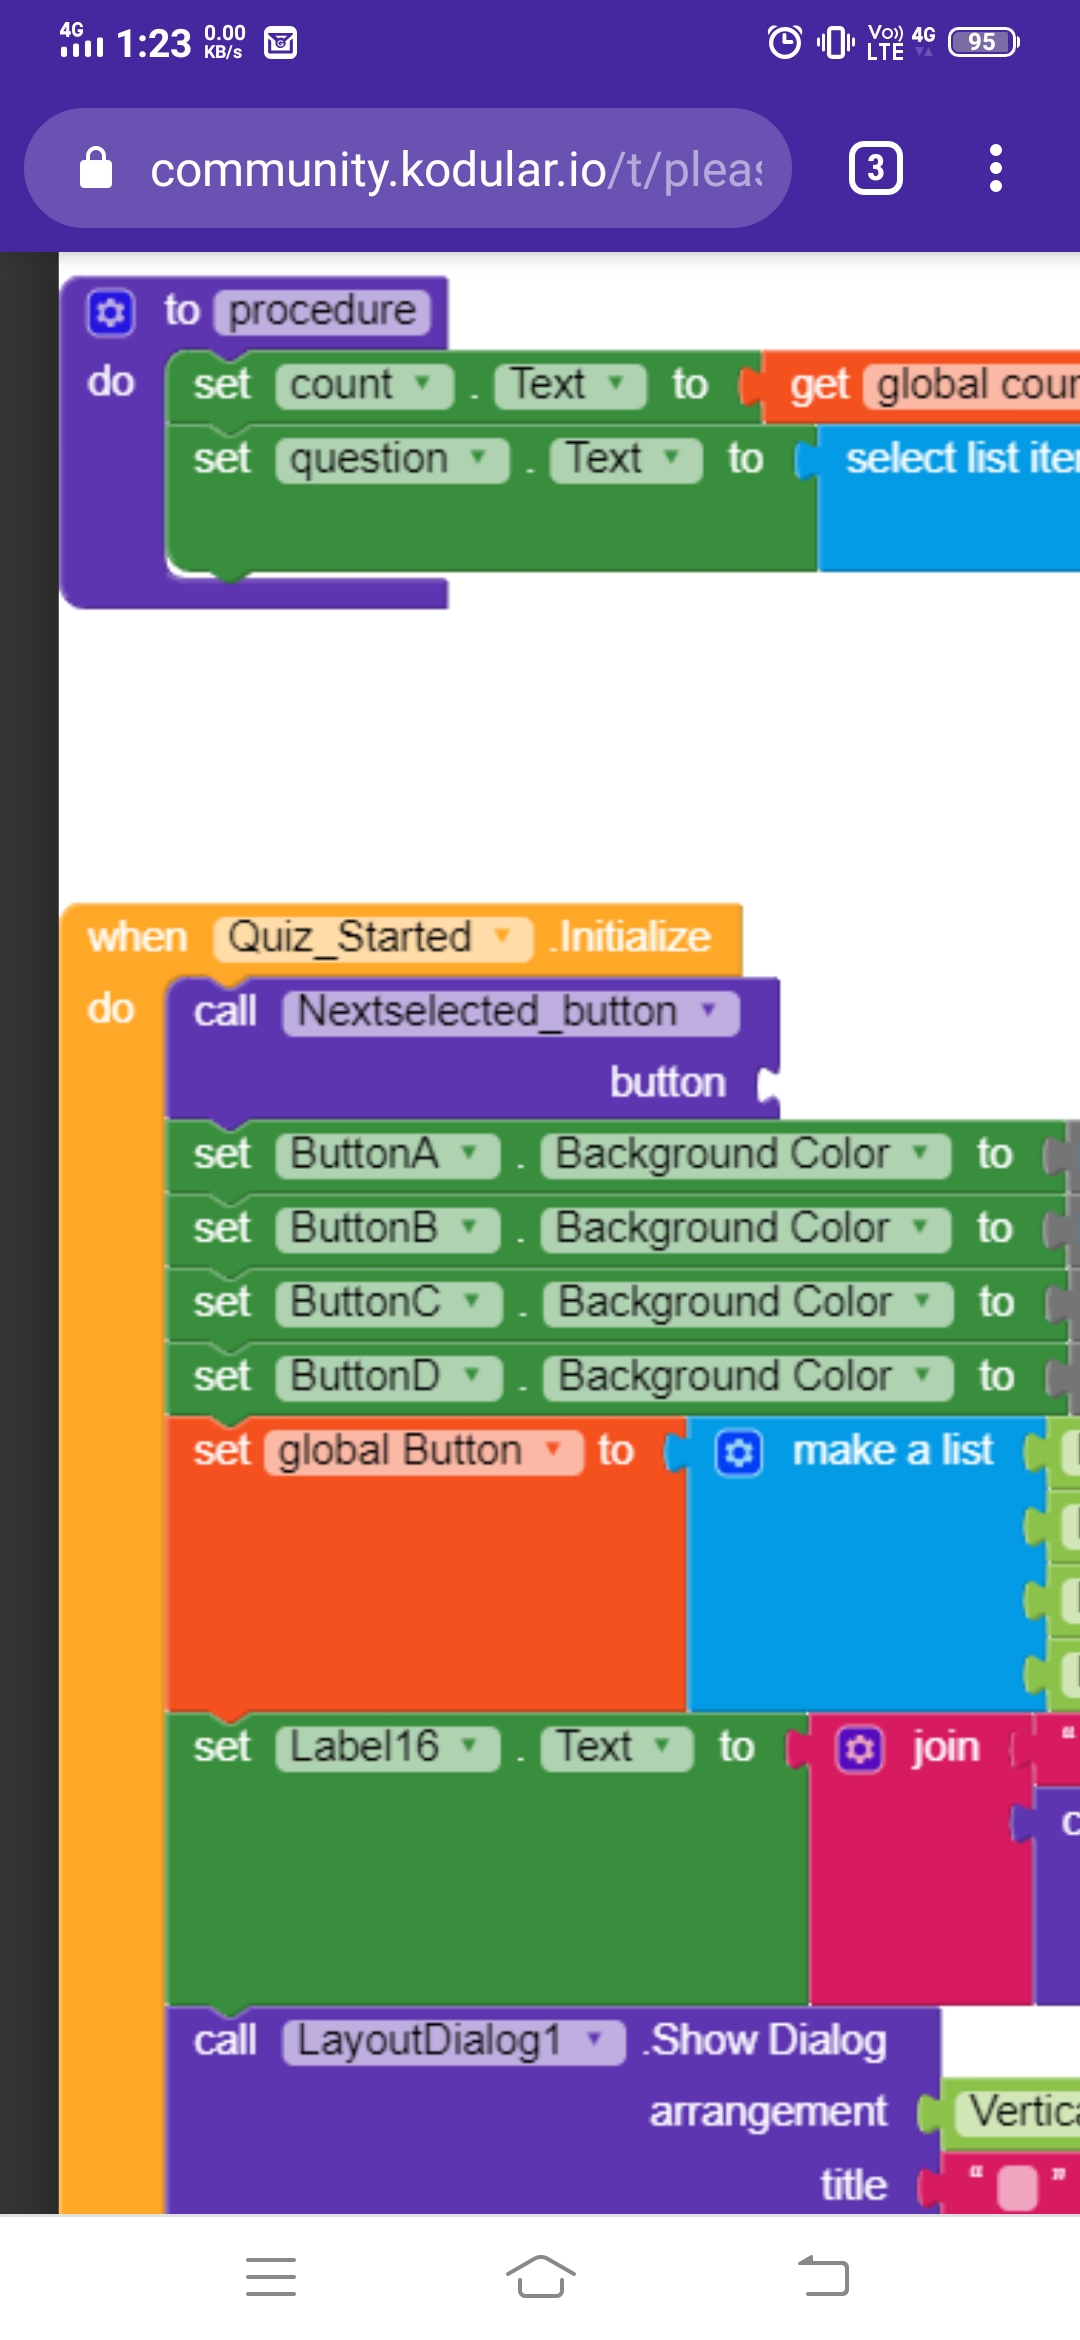This screenshot has height=2340, width=1080.
Task: Open the Label16 component dropdown
Action: pyautogui.click(x=387, y=1749)
